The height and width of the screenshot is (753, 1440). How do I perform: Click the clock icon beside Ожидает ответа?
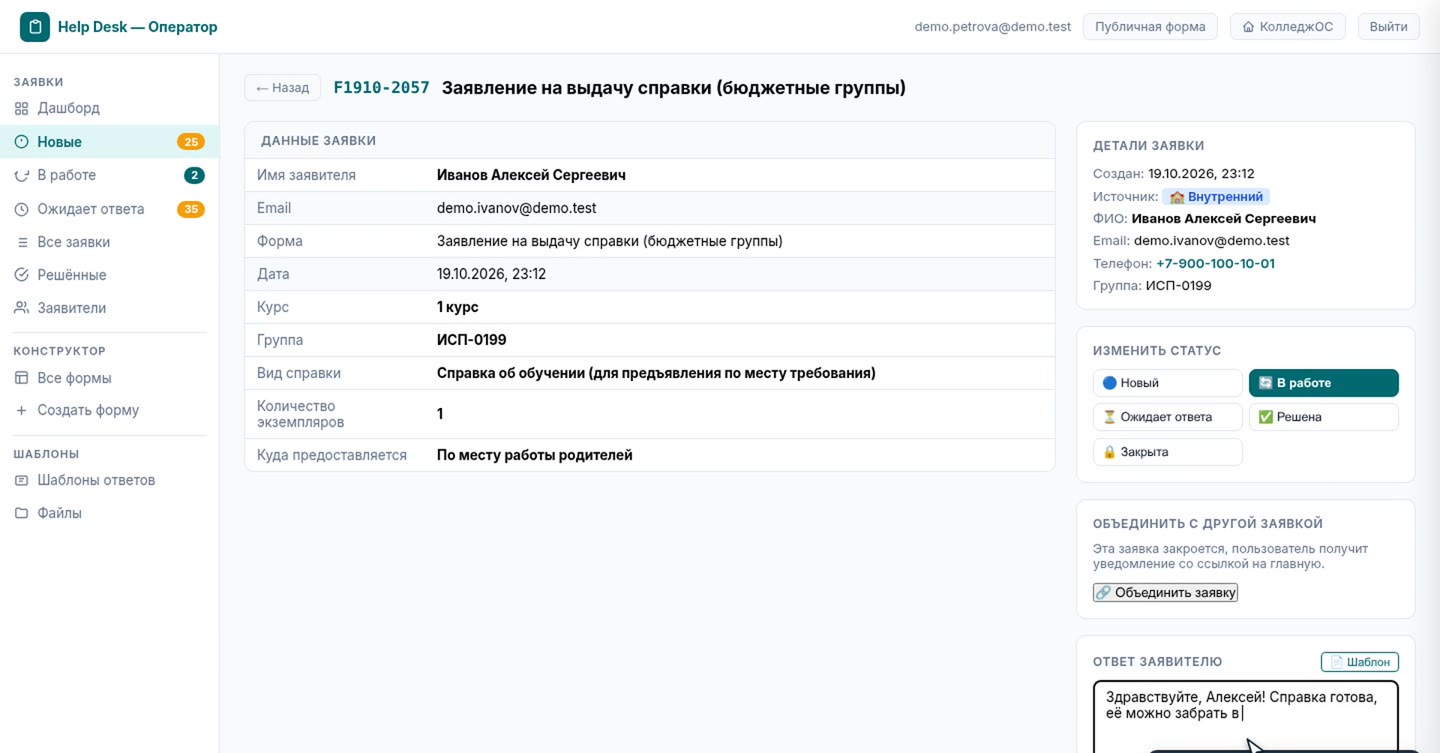click(x=21, y=209)
